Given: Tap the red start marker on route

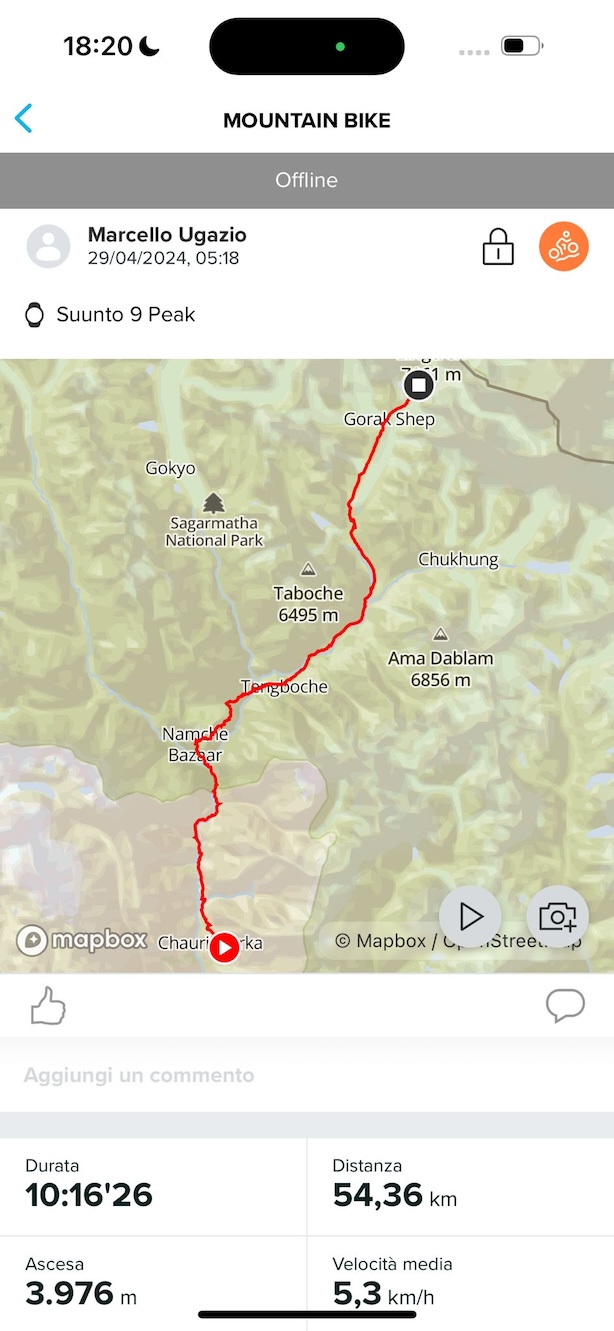Looking at the screenshot, I should tap(225, 947).
